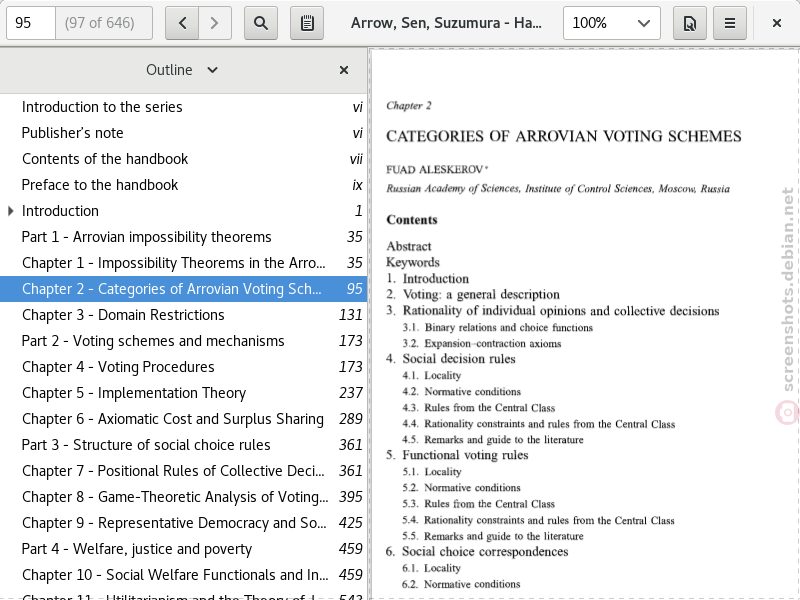Open the hamburger view options menu

click(x=730, y=23)
